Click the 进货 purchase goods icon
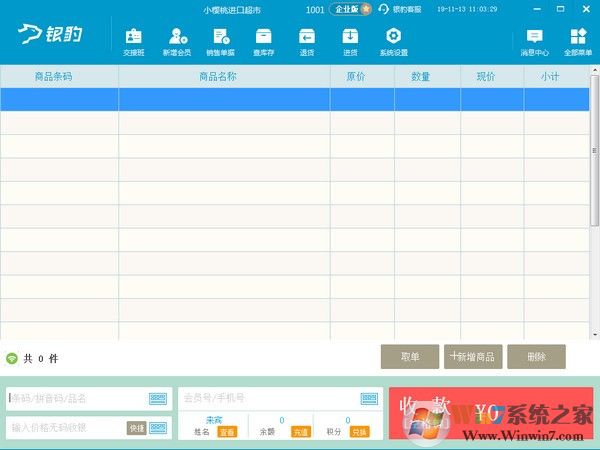This screenshot has width=600, height=450. (350, 41)
